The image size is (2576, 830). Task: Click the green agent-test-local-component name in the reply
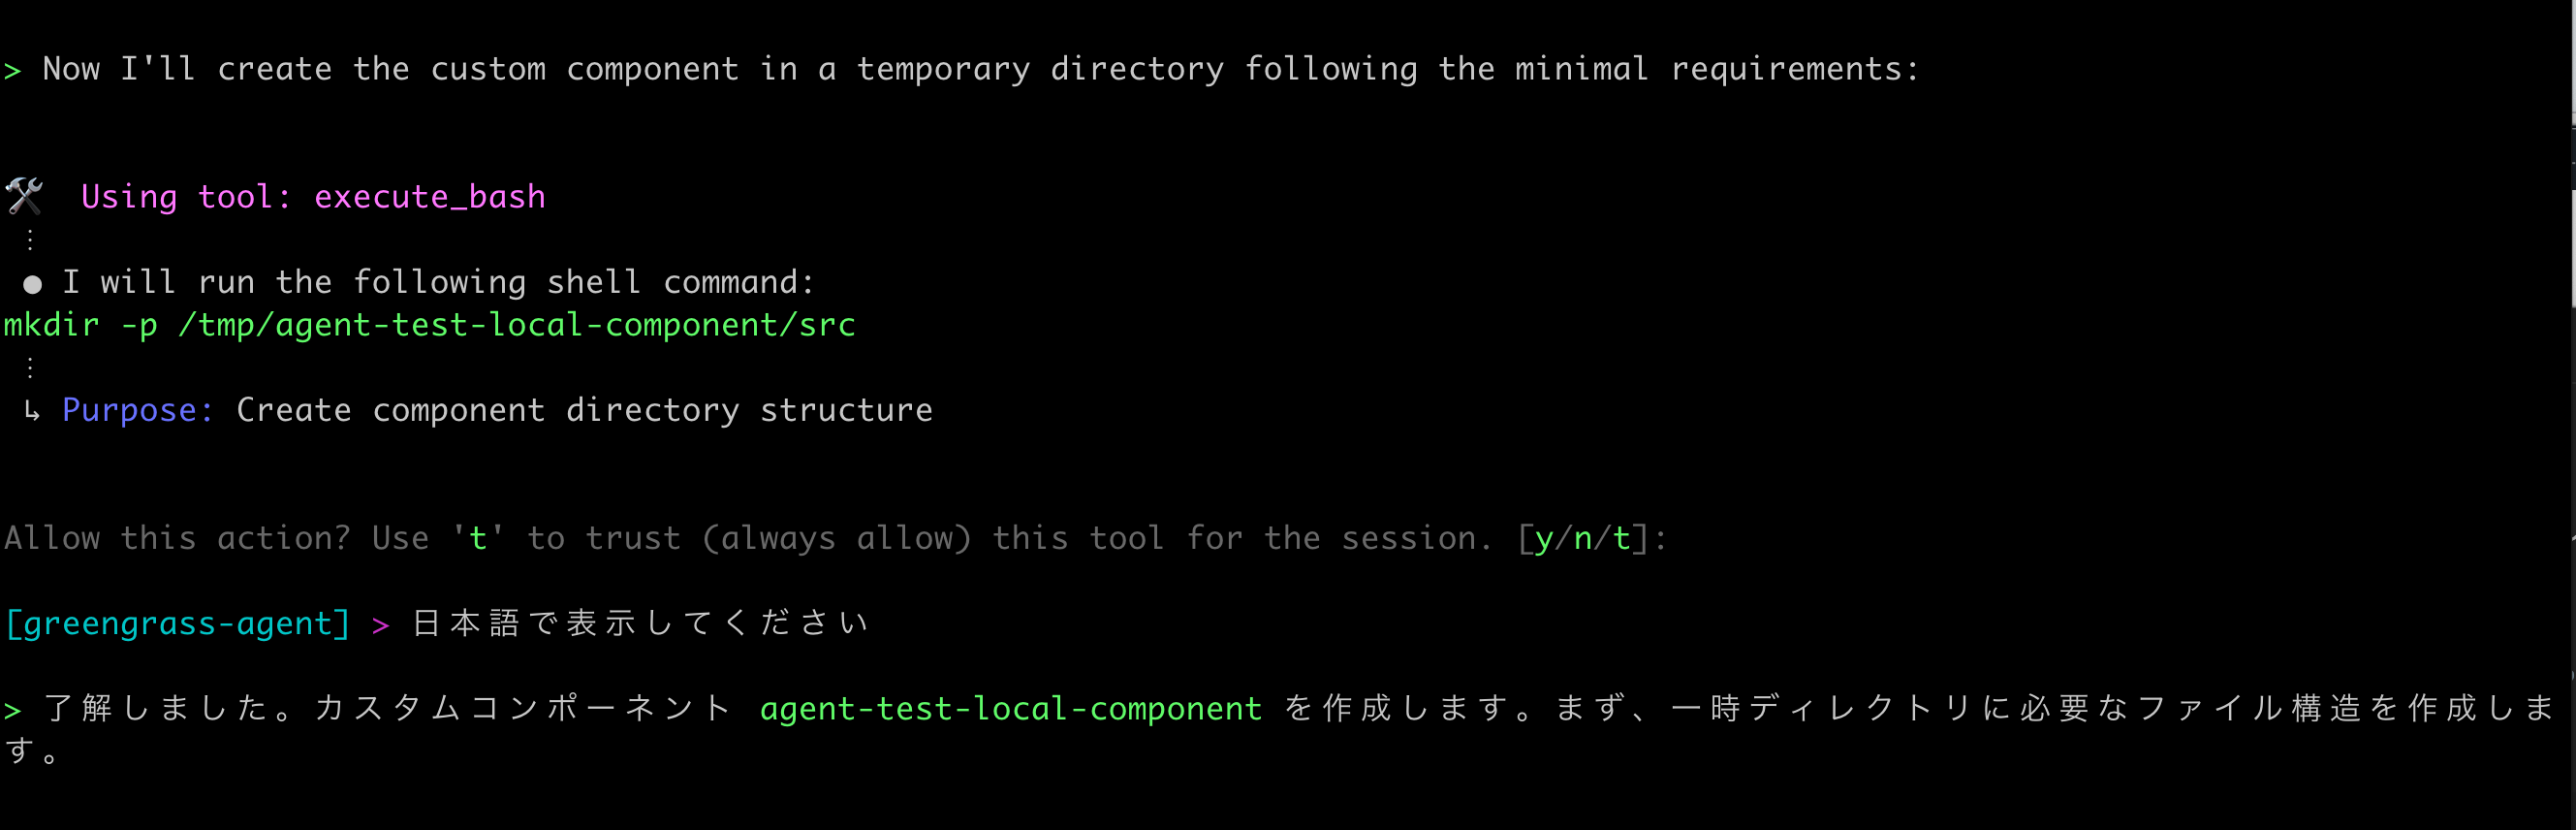1010,709
